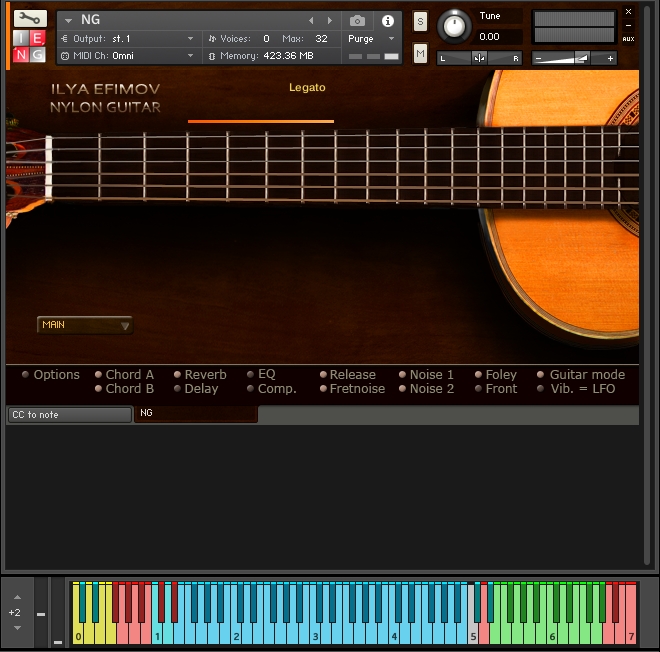Click the guitar fretboard nut
Image resolution: width=660 pixels, height=652 pixels.
49,168
